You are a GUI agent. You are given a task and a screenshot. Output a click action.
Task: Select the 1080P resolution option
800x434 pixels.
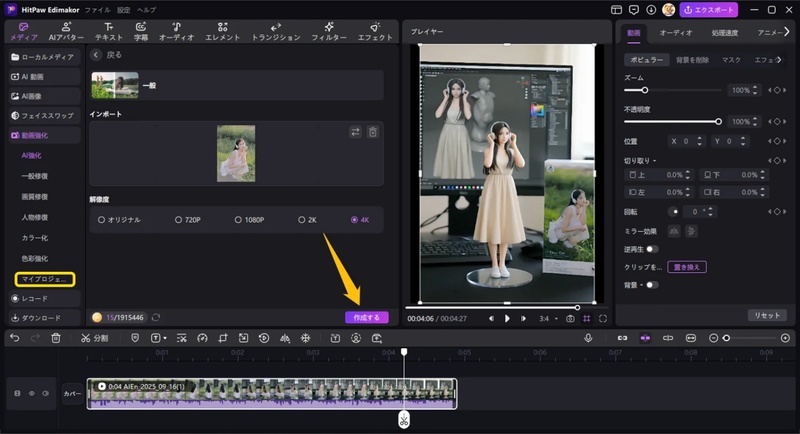(x=240, y=219)
